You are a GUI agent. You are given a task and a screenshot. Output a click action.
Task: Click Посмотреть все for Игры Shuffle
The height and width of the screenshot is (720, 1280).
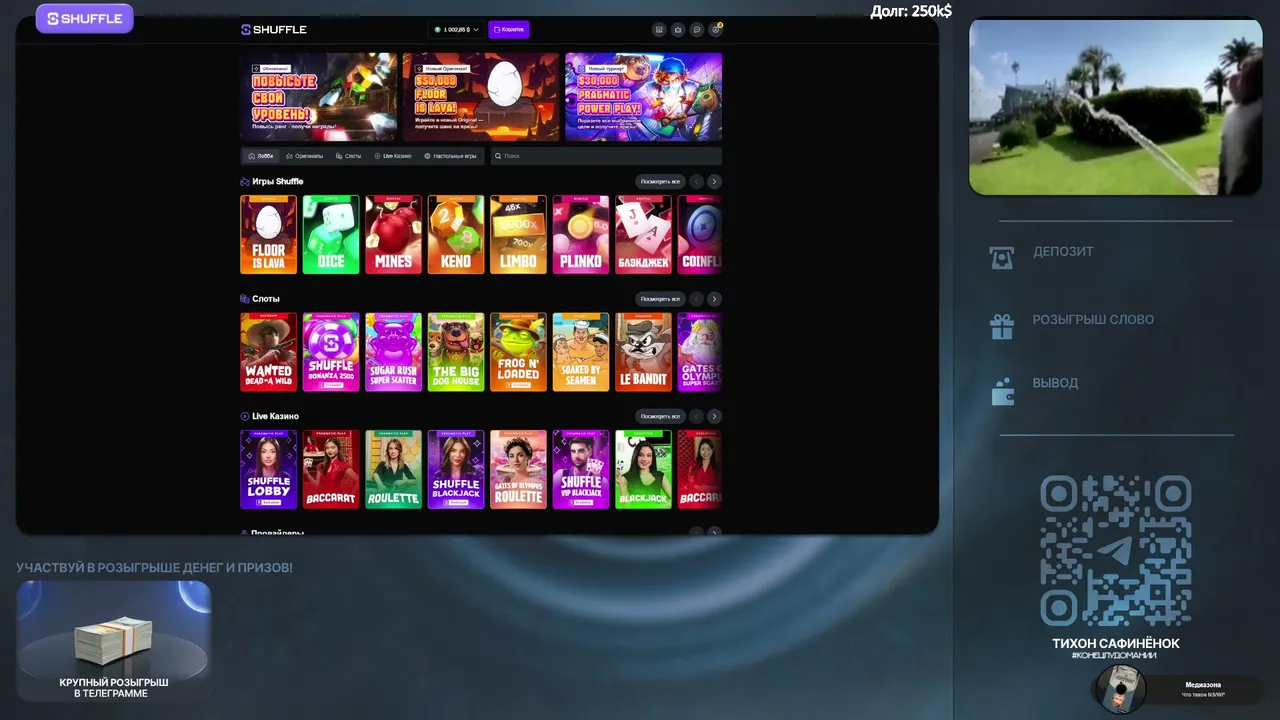[660, 182]
